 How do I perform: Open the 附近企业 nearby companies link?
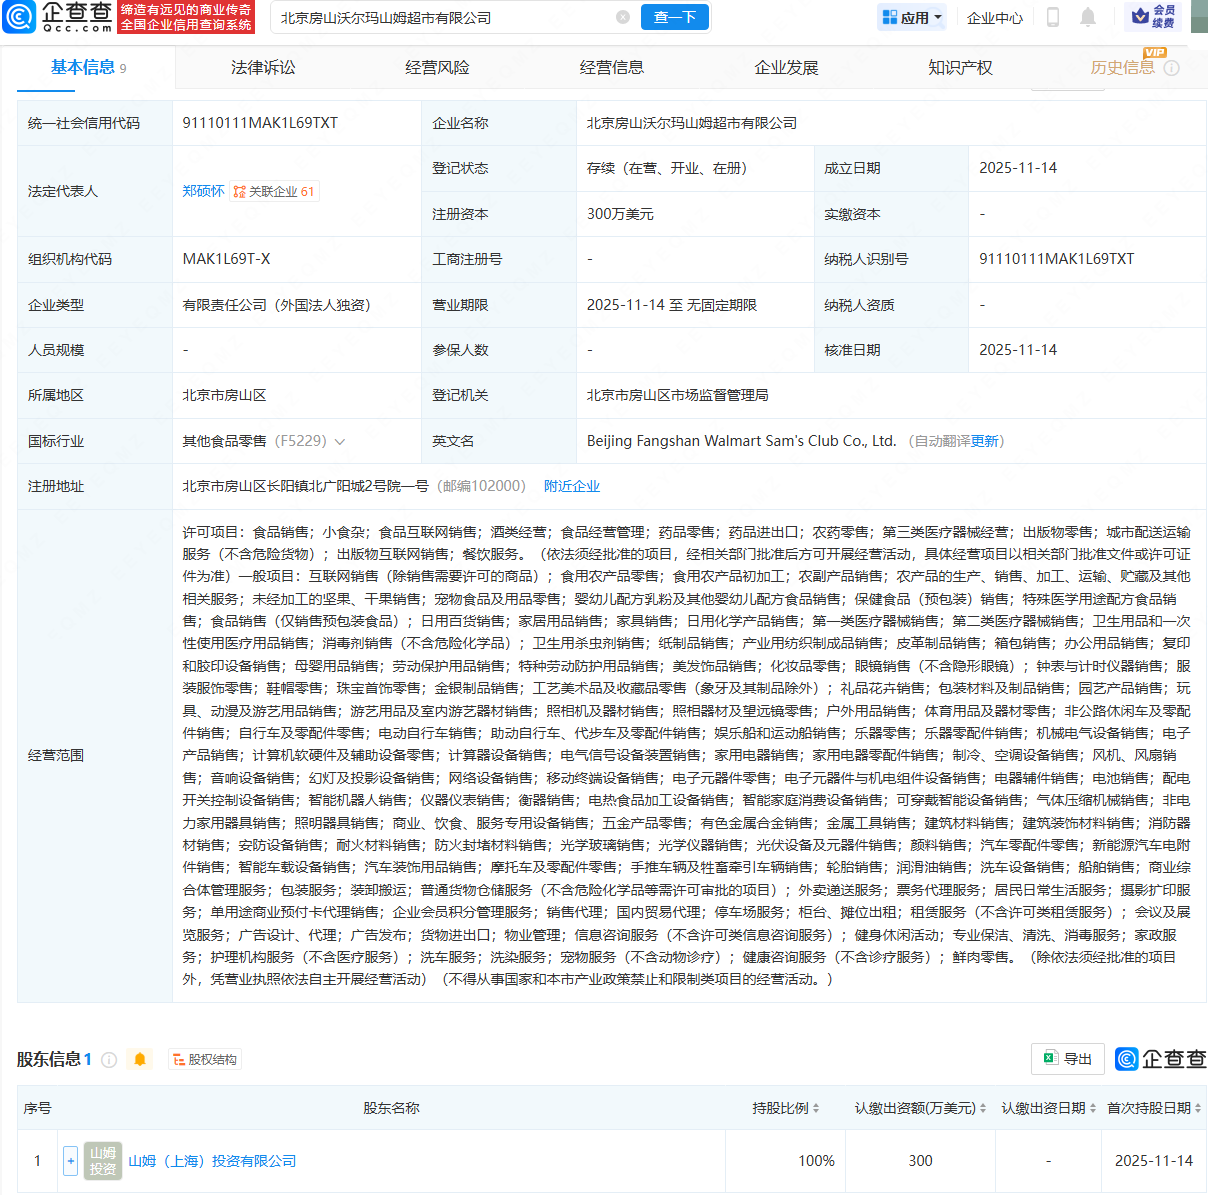(572, 486)
